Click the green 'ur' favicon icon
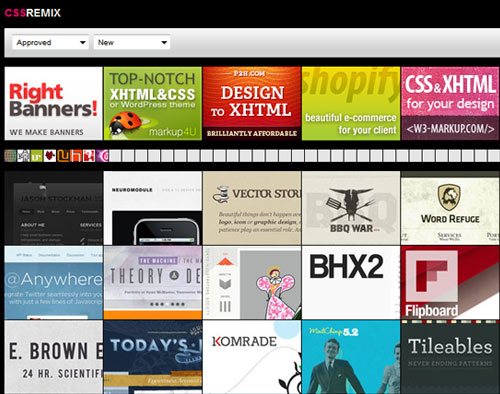This screenshot has height=394, width=500. [x=37, y=156]
